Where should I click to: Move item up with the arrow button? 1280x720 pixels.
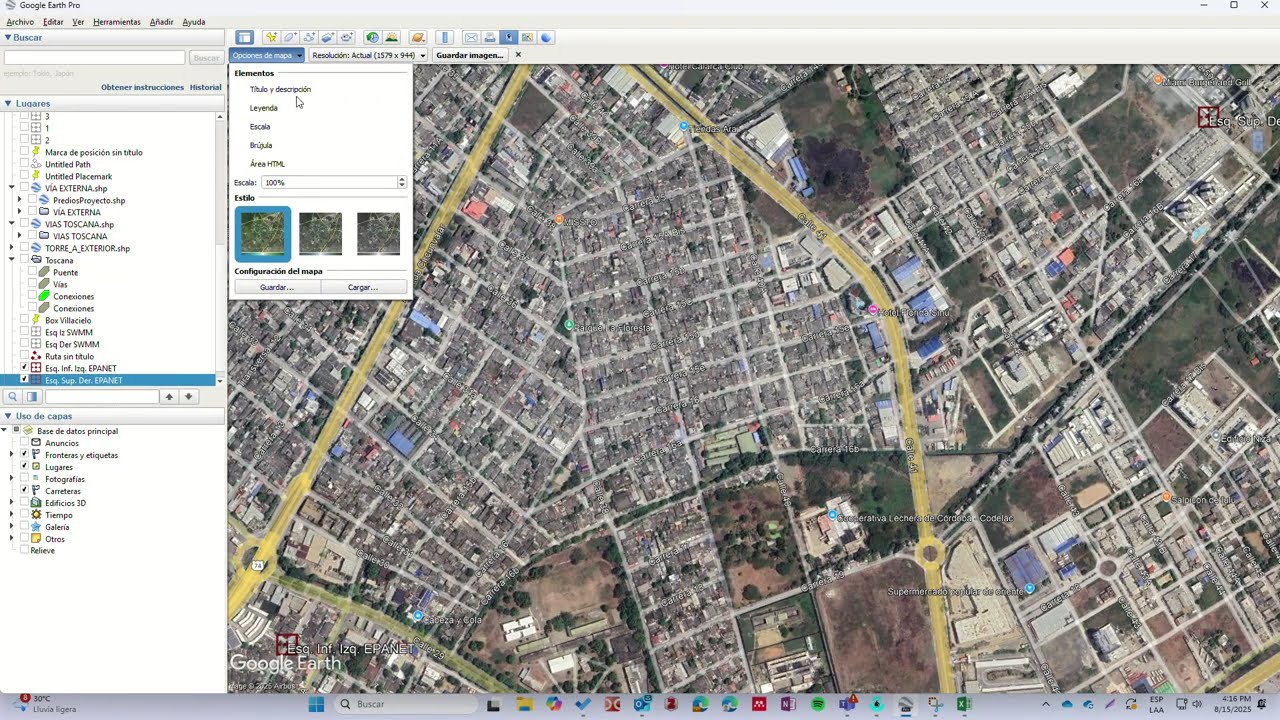(169, 397)
